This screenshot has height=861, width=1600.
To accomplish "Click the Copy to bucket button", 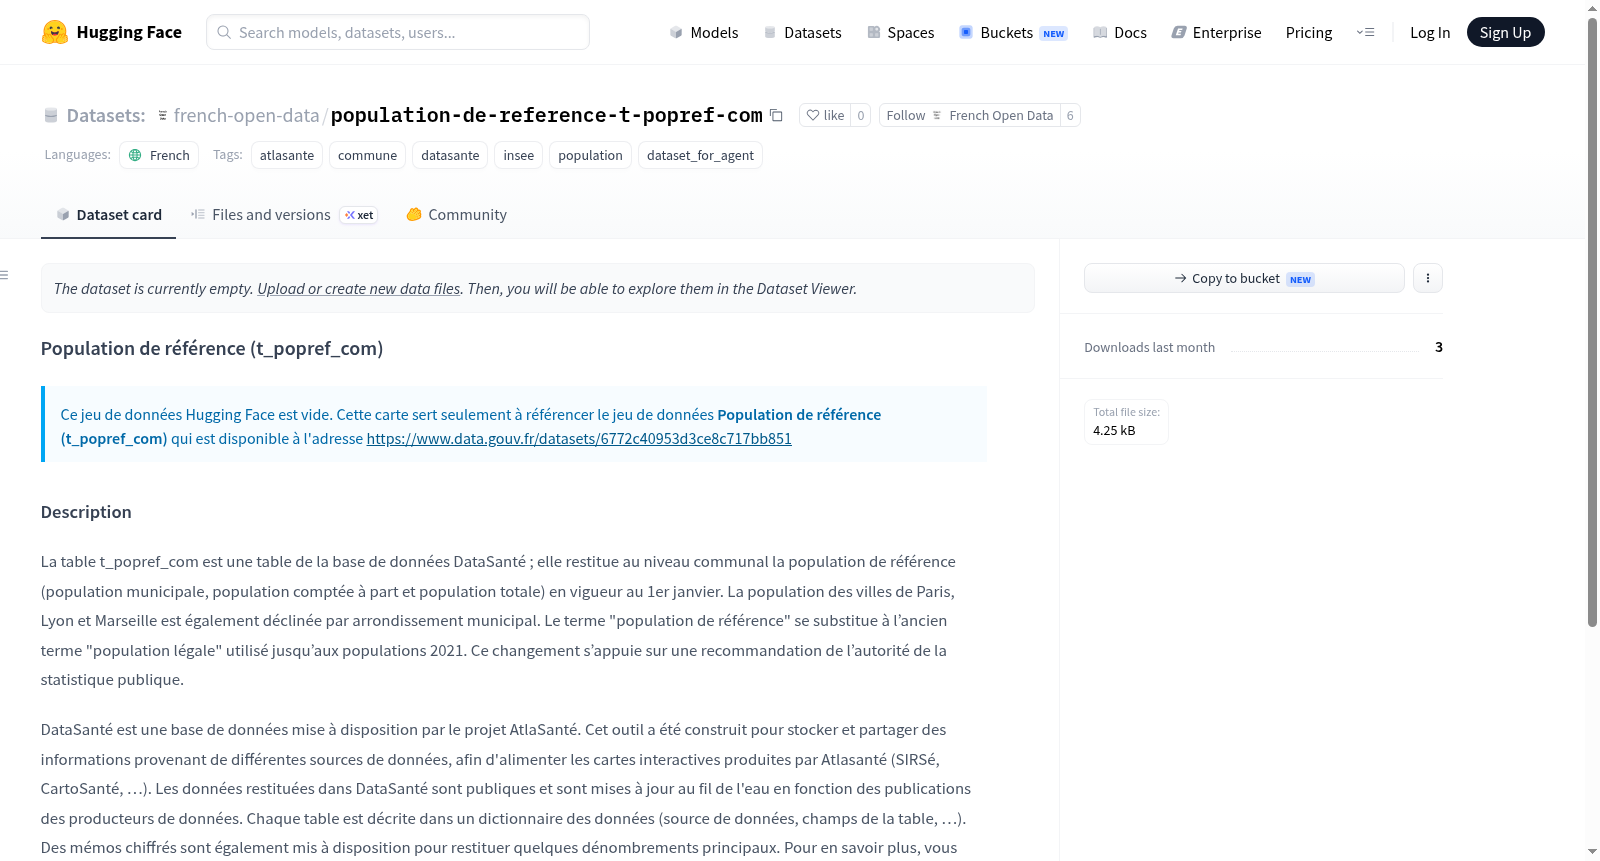I will (x=1244, y=278).
